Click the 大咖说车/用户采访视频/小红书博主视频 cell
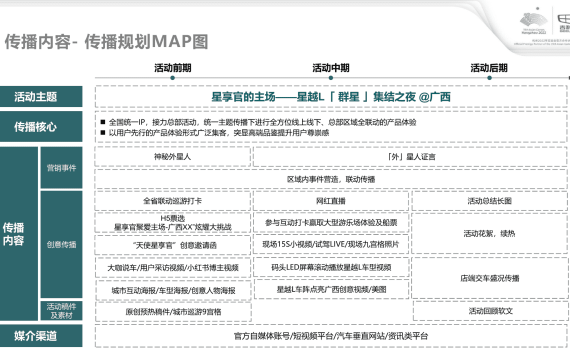Viewport: 570px width, 360px height. point(173,268)
